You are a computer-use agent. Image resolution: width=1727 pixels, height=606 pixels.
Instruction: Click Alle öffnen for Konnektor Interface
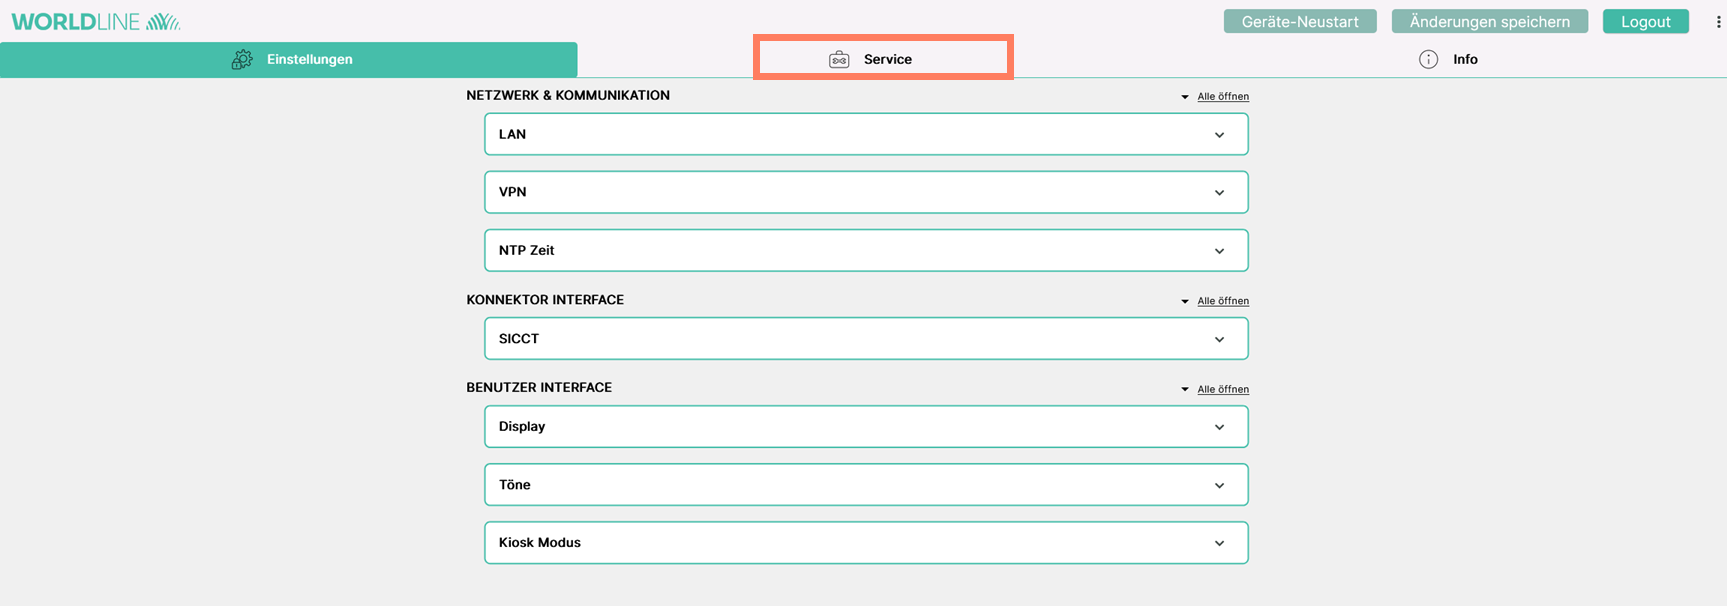[x=1223, y=301]
